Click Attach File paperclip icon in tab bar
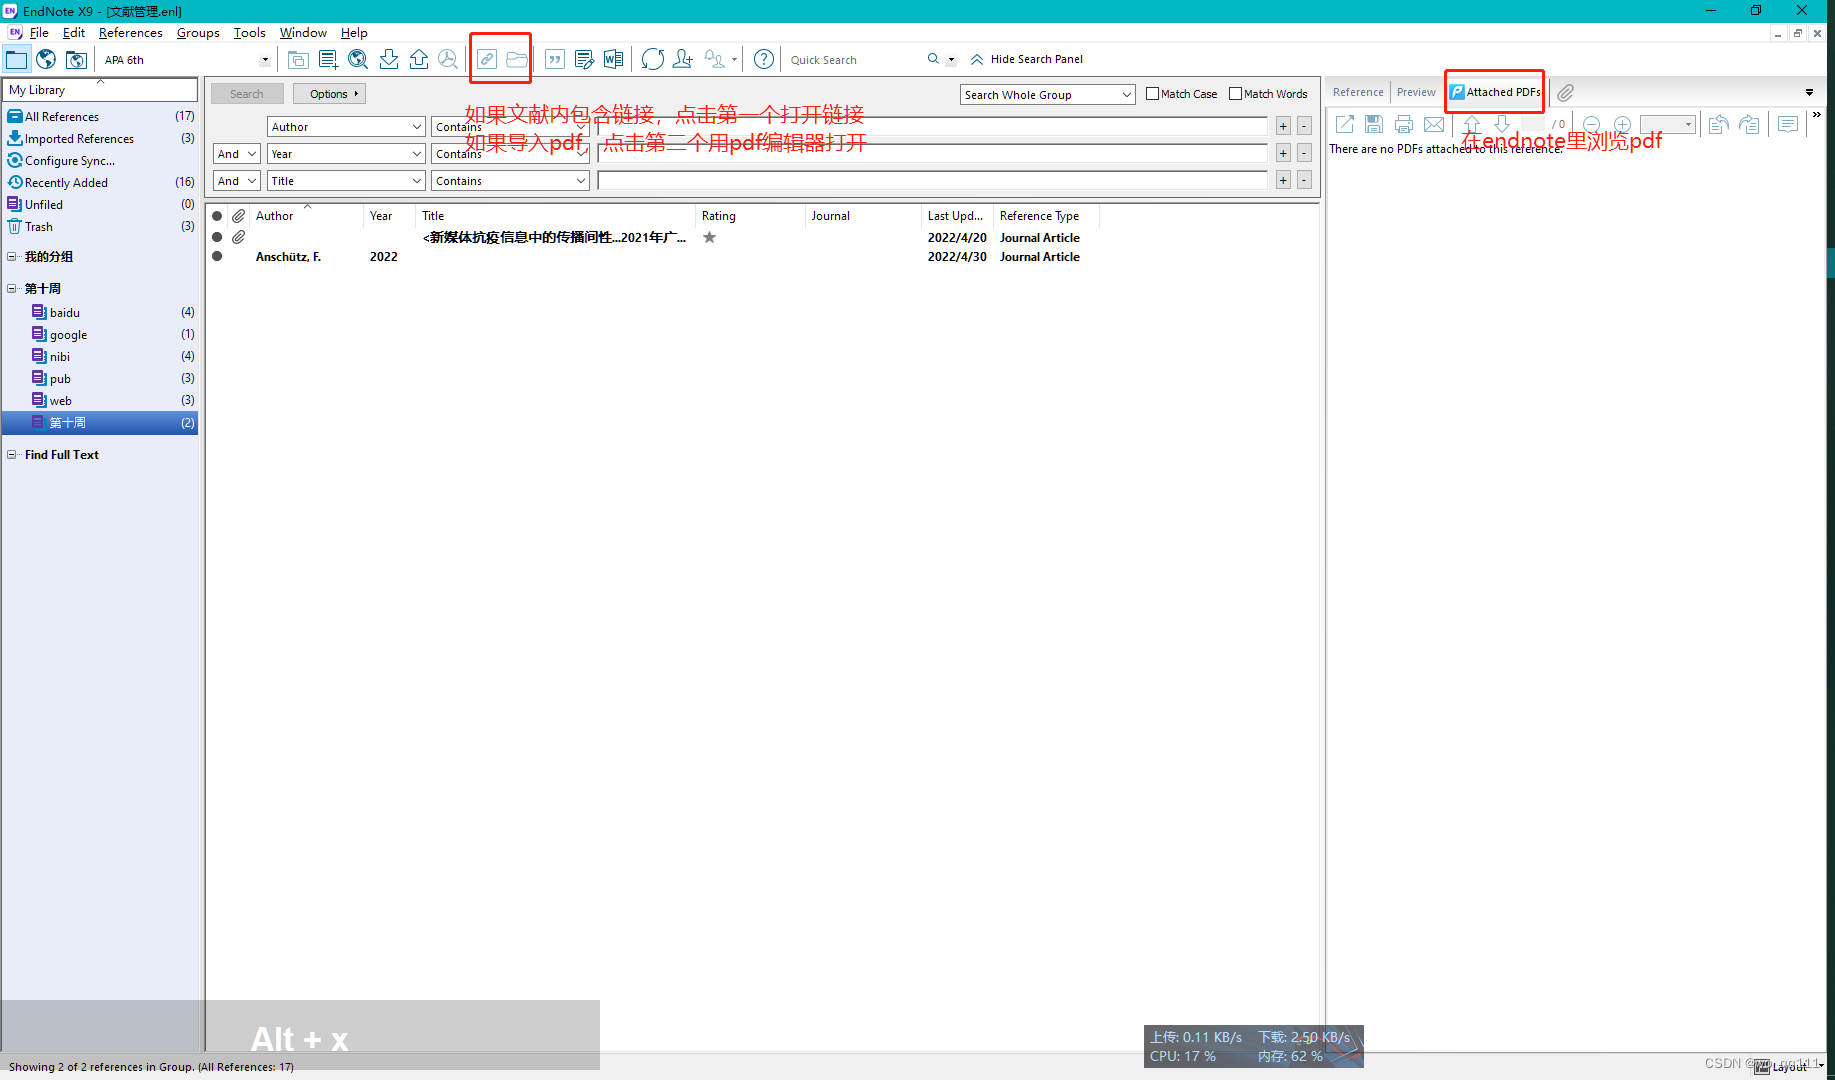Viewport: 1835px width, 1080px height. (x=1566, y=92)
